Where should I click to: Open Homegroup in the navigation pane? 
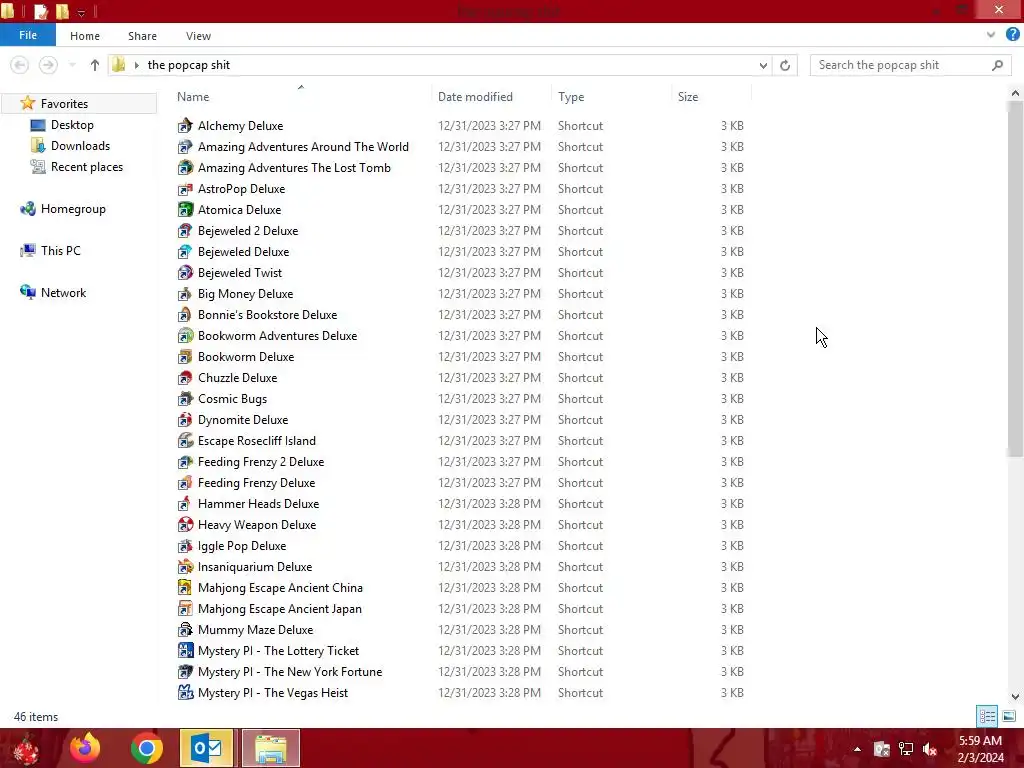click(x=73, y=209)
